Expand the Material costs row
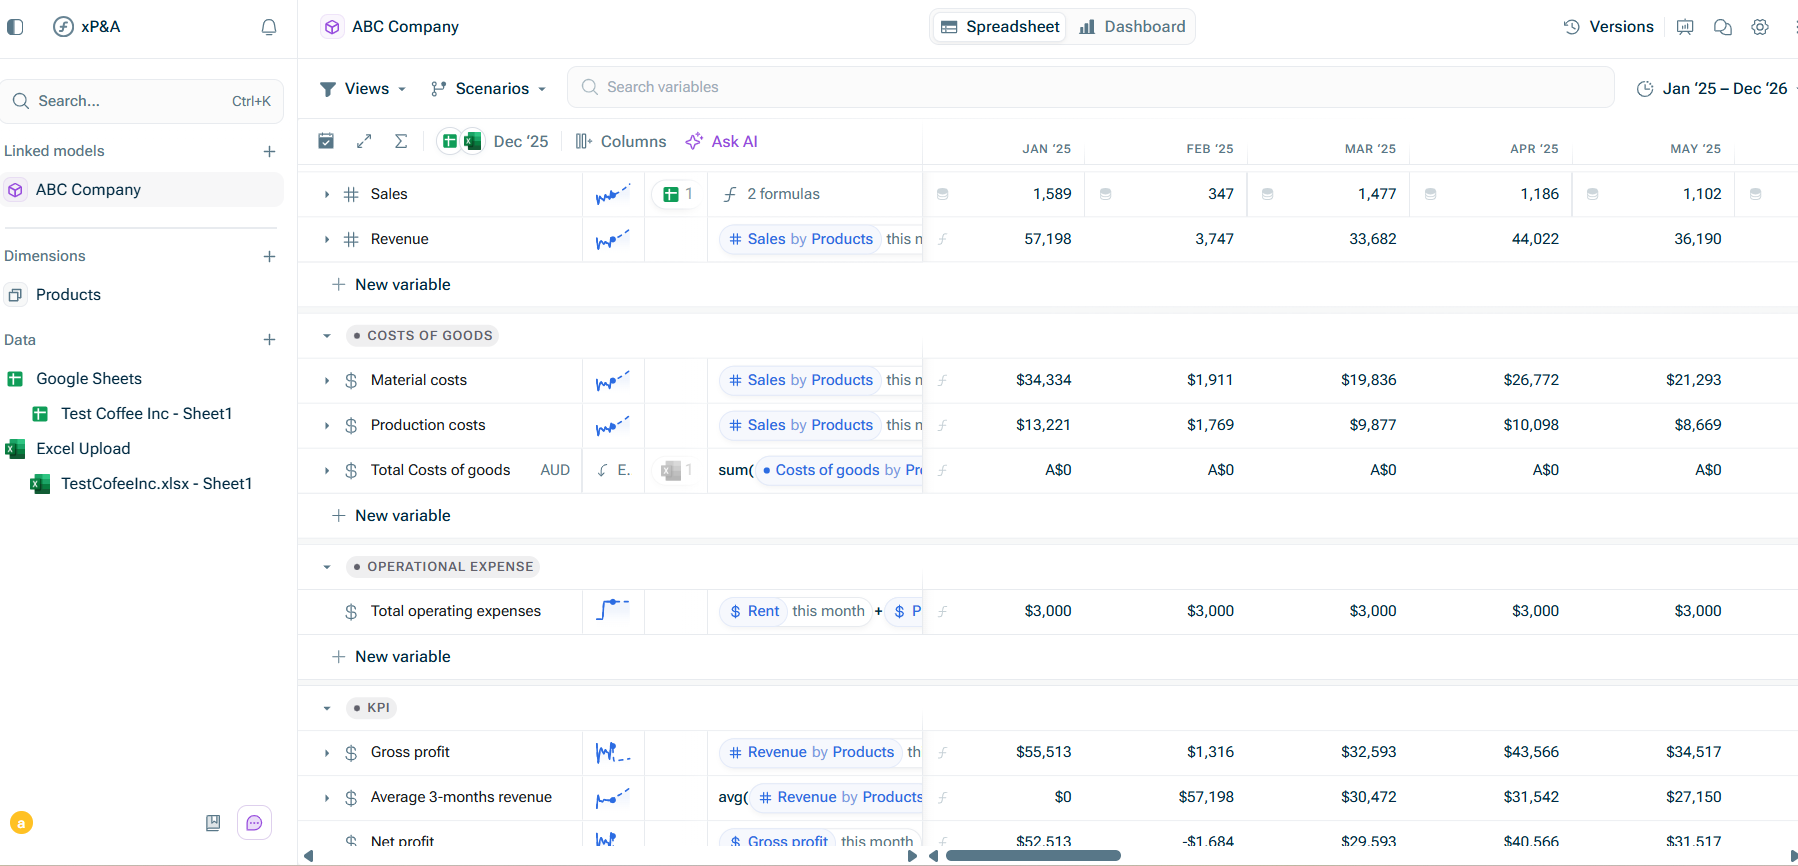This screenshot has width=1798, height=866. point(327,381)
